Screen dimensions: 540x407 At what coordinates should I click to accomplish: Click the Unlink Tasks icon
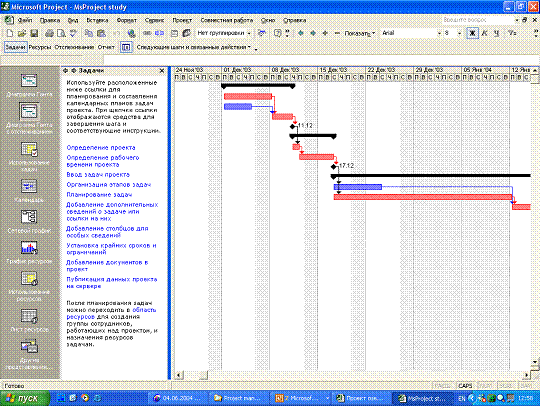(159, 33)
